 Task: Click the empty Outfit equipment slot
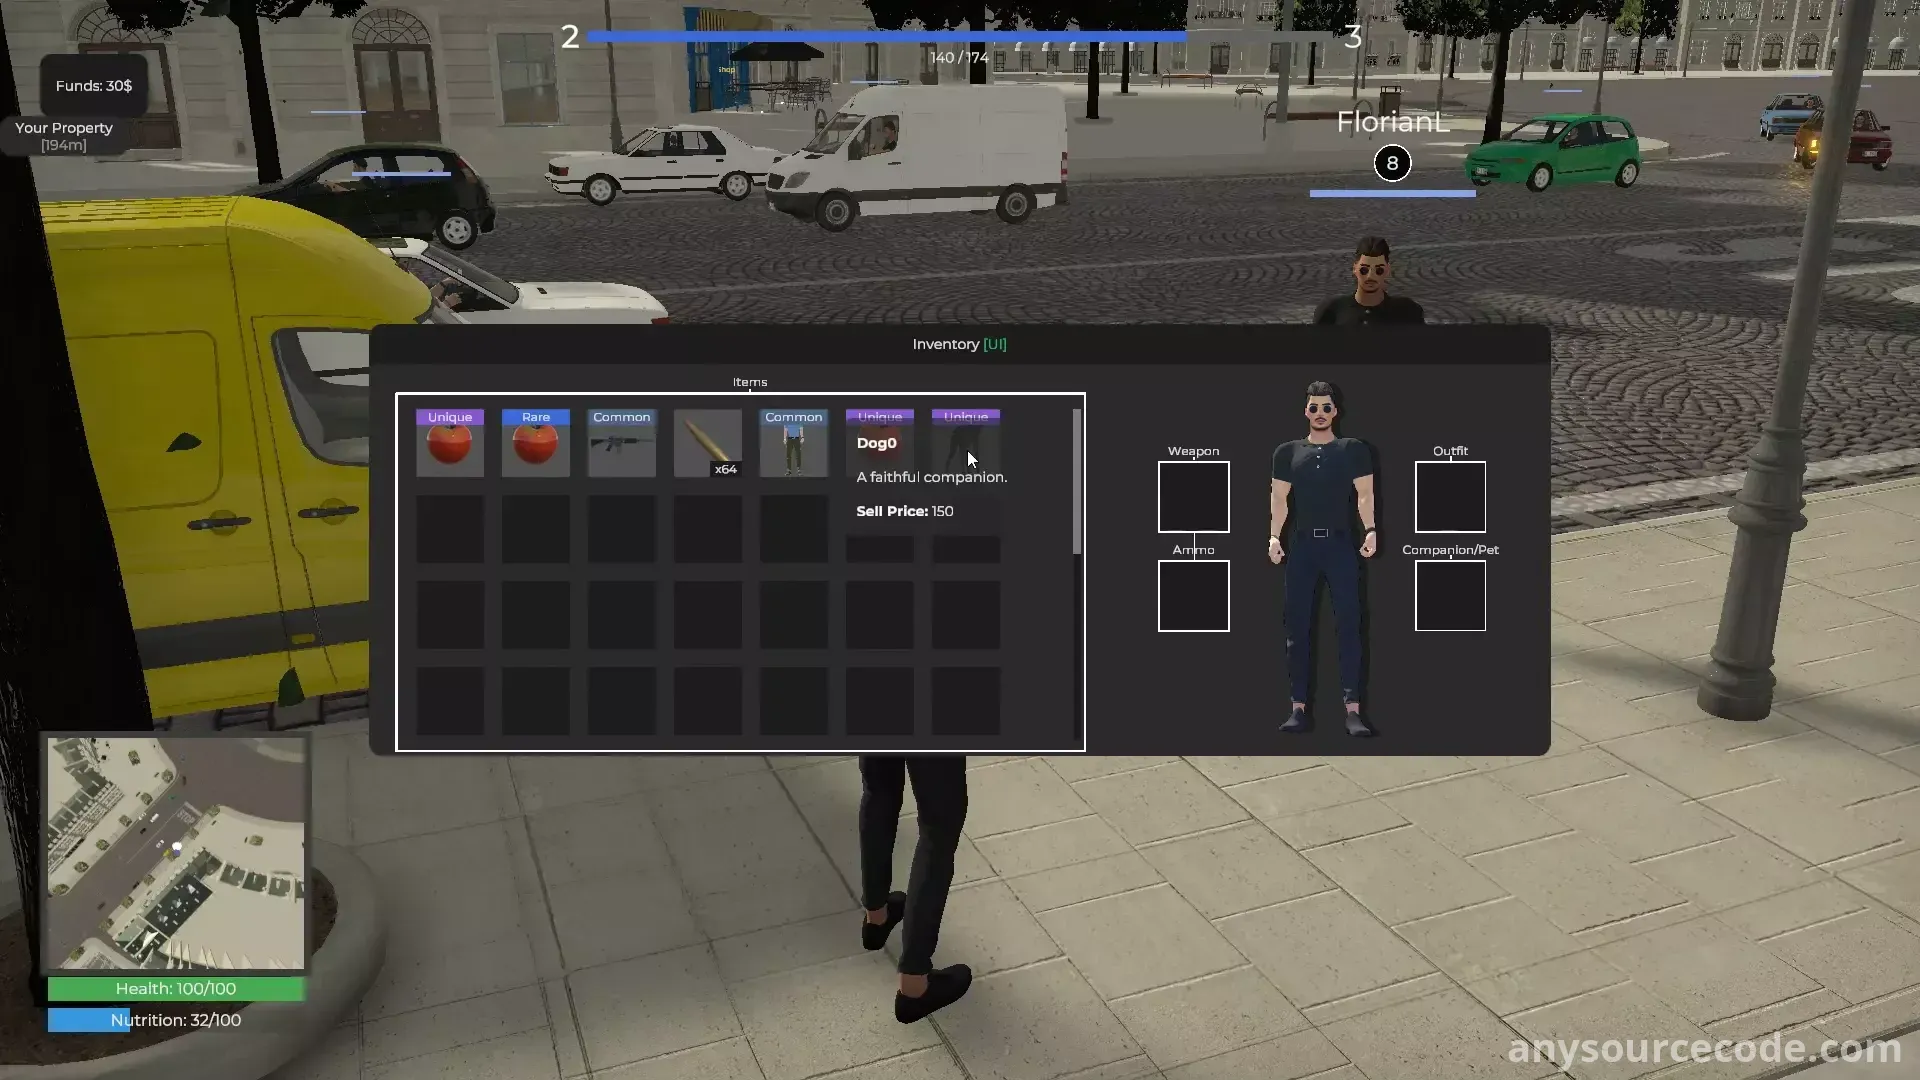tap(1450, 497)
